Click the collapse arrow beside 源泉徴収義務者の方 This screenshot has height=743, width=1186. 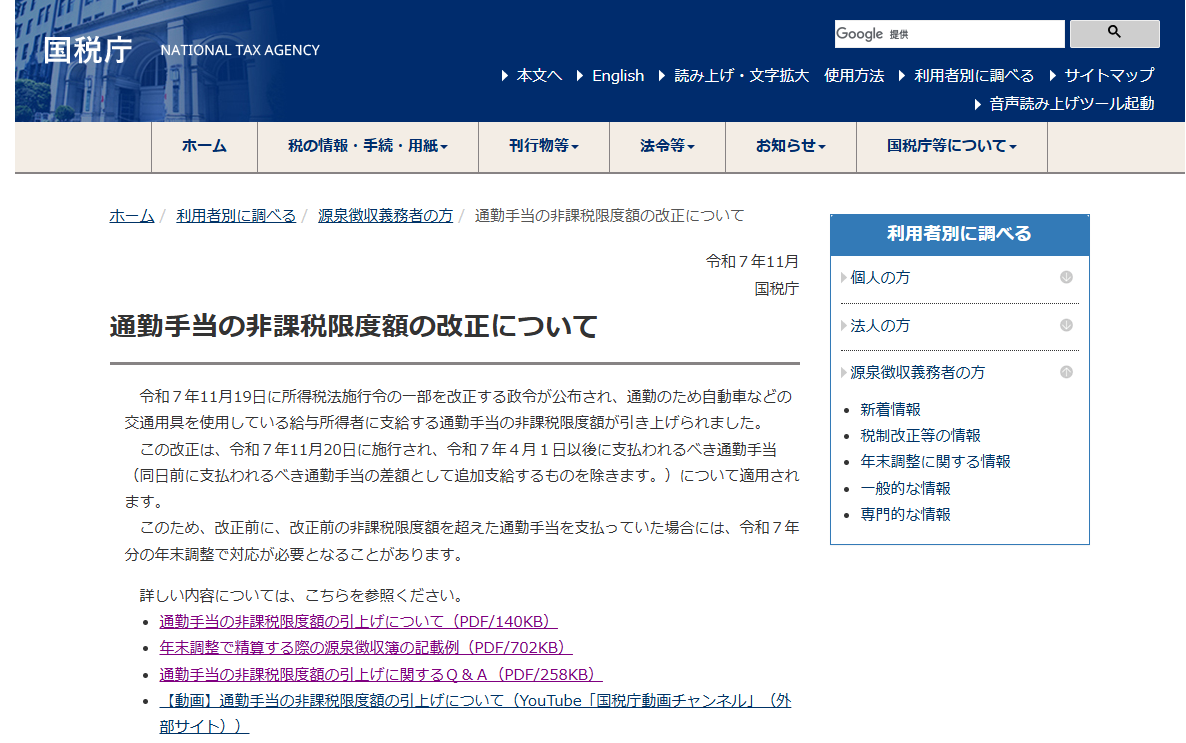point(1067,371)
